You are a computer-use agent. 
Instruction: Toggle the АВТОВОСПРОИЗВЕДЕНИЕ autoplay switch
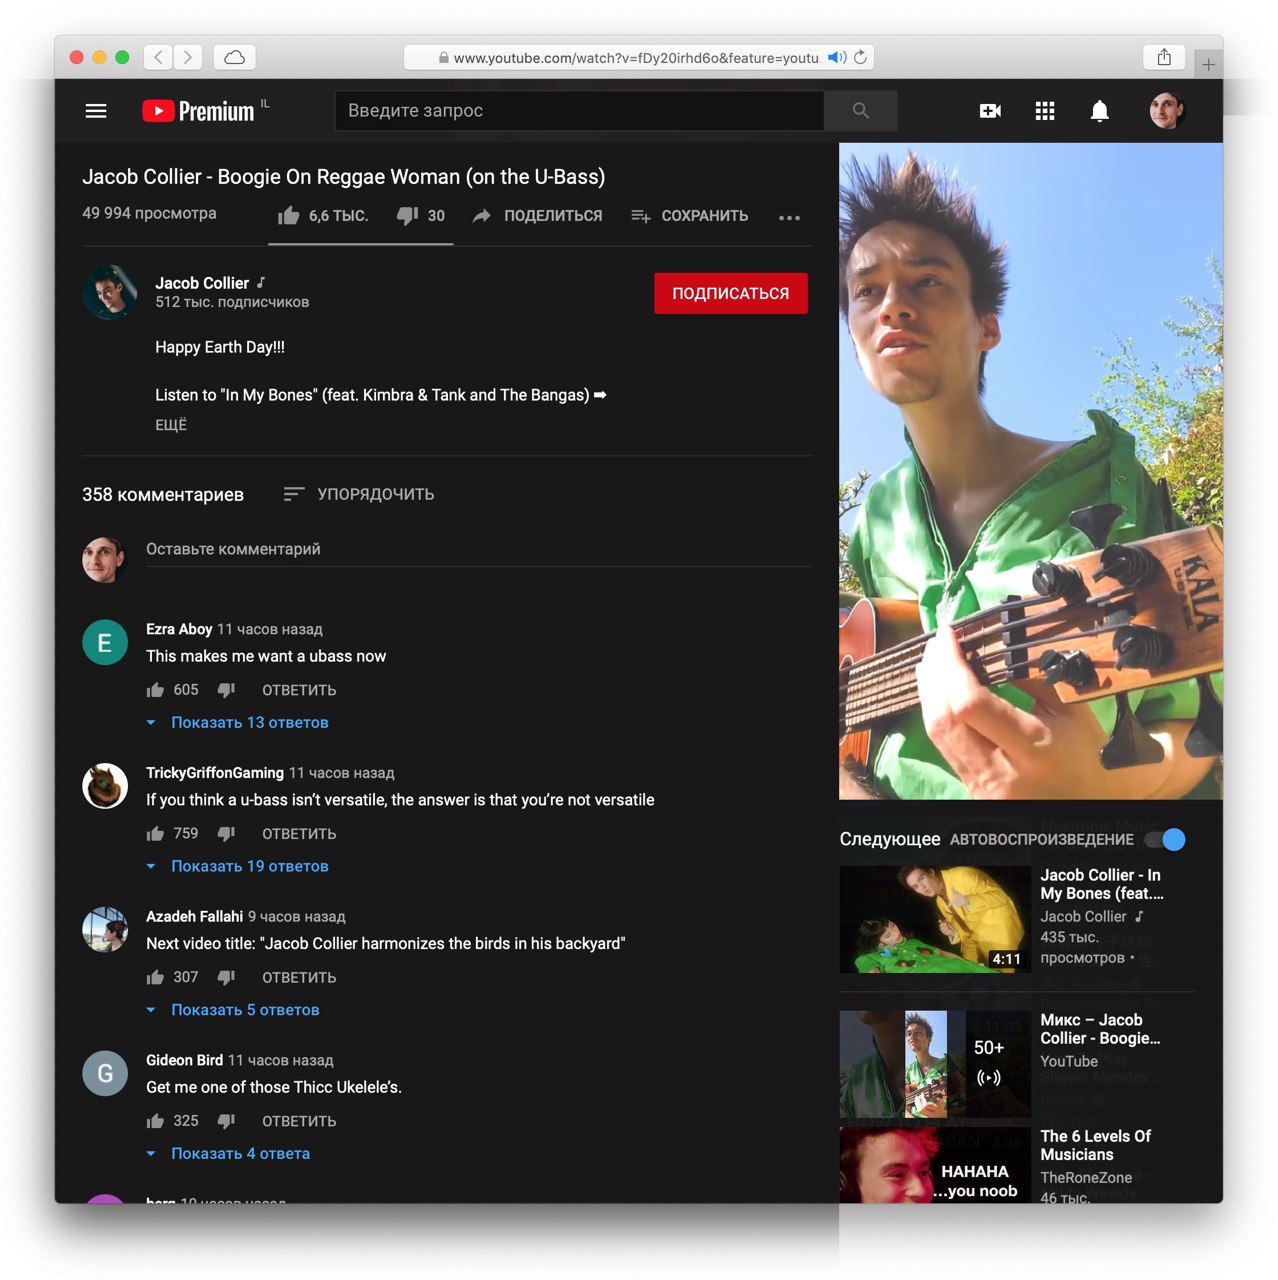pos(1165,840)
